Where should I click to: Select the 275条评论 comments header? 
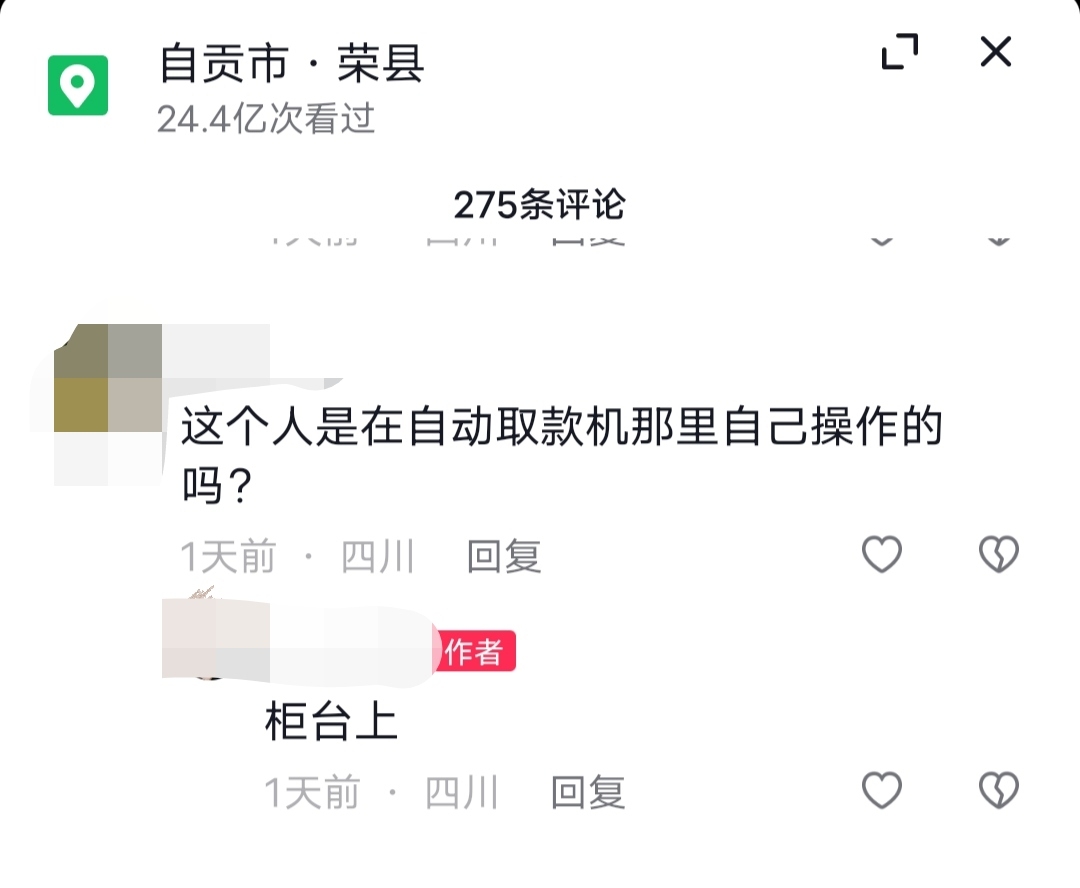click(539, 205)
